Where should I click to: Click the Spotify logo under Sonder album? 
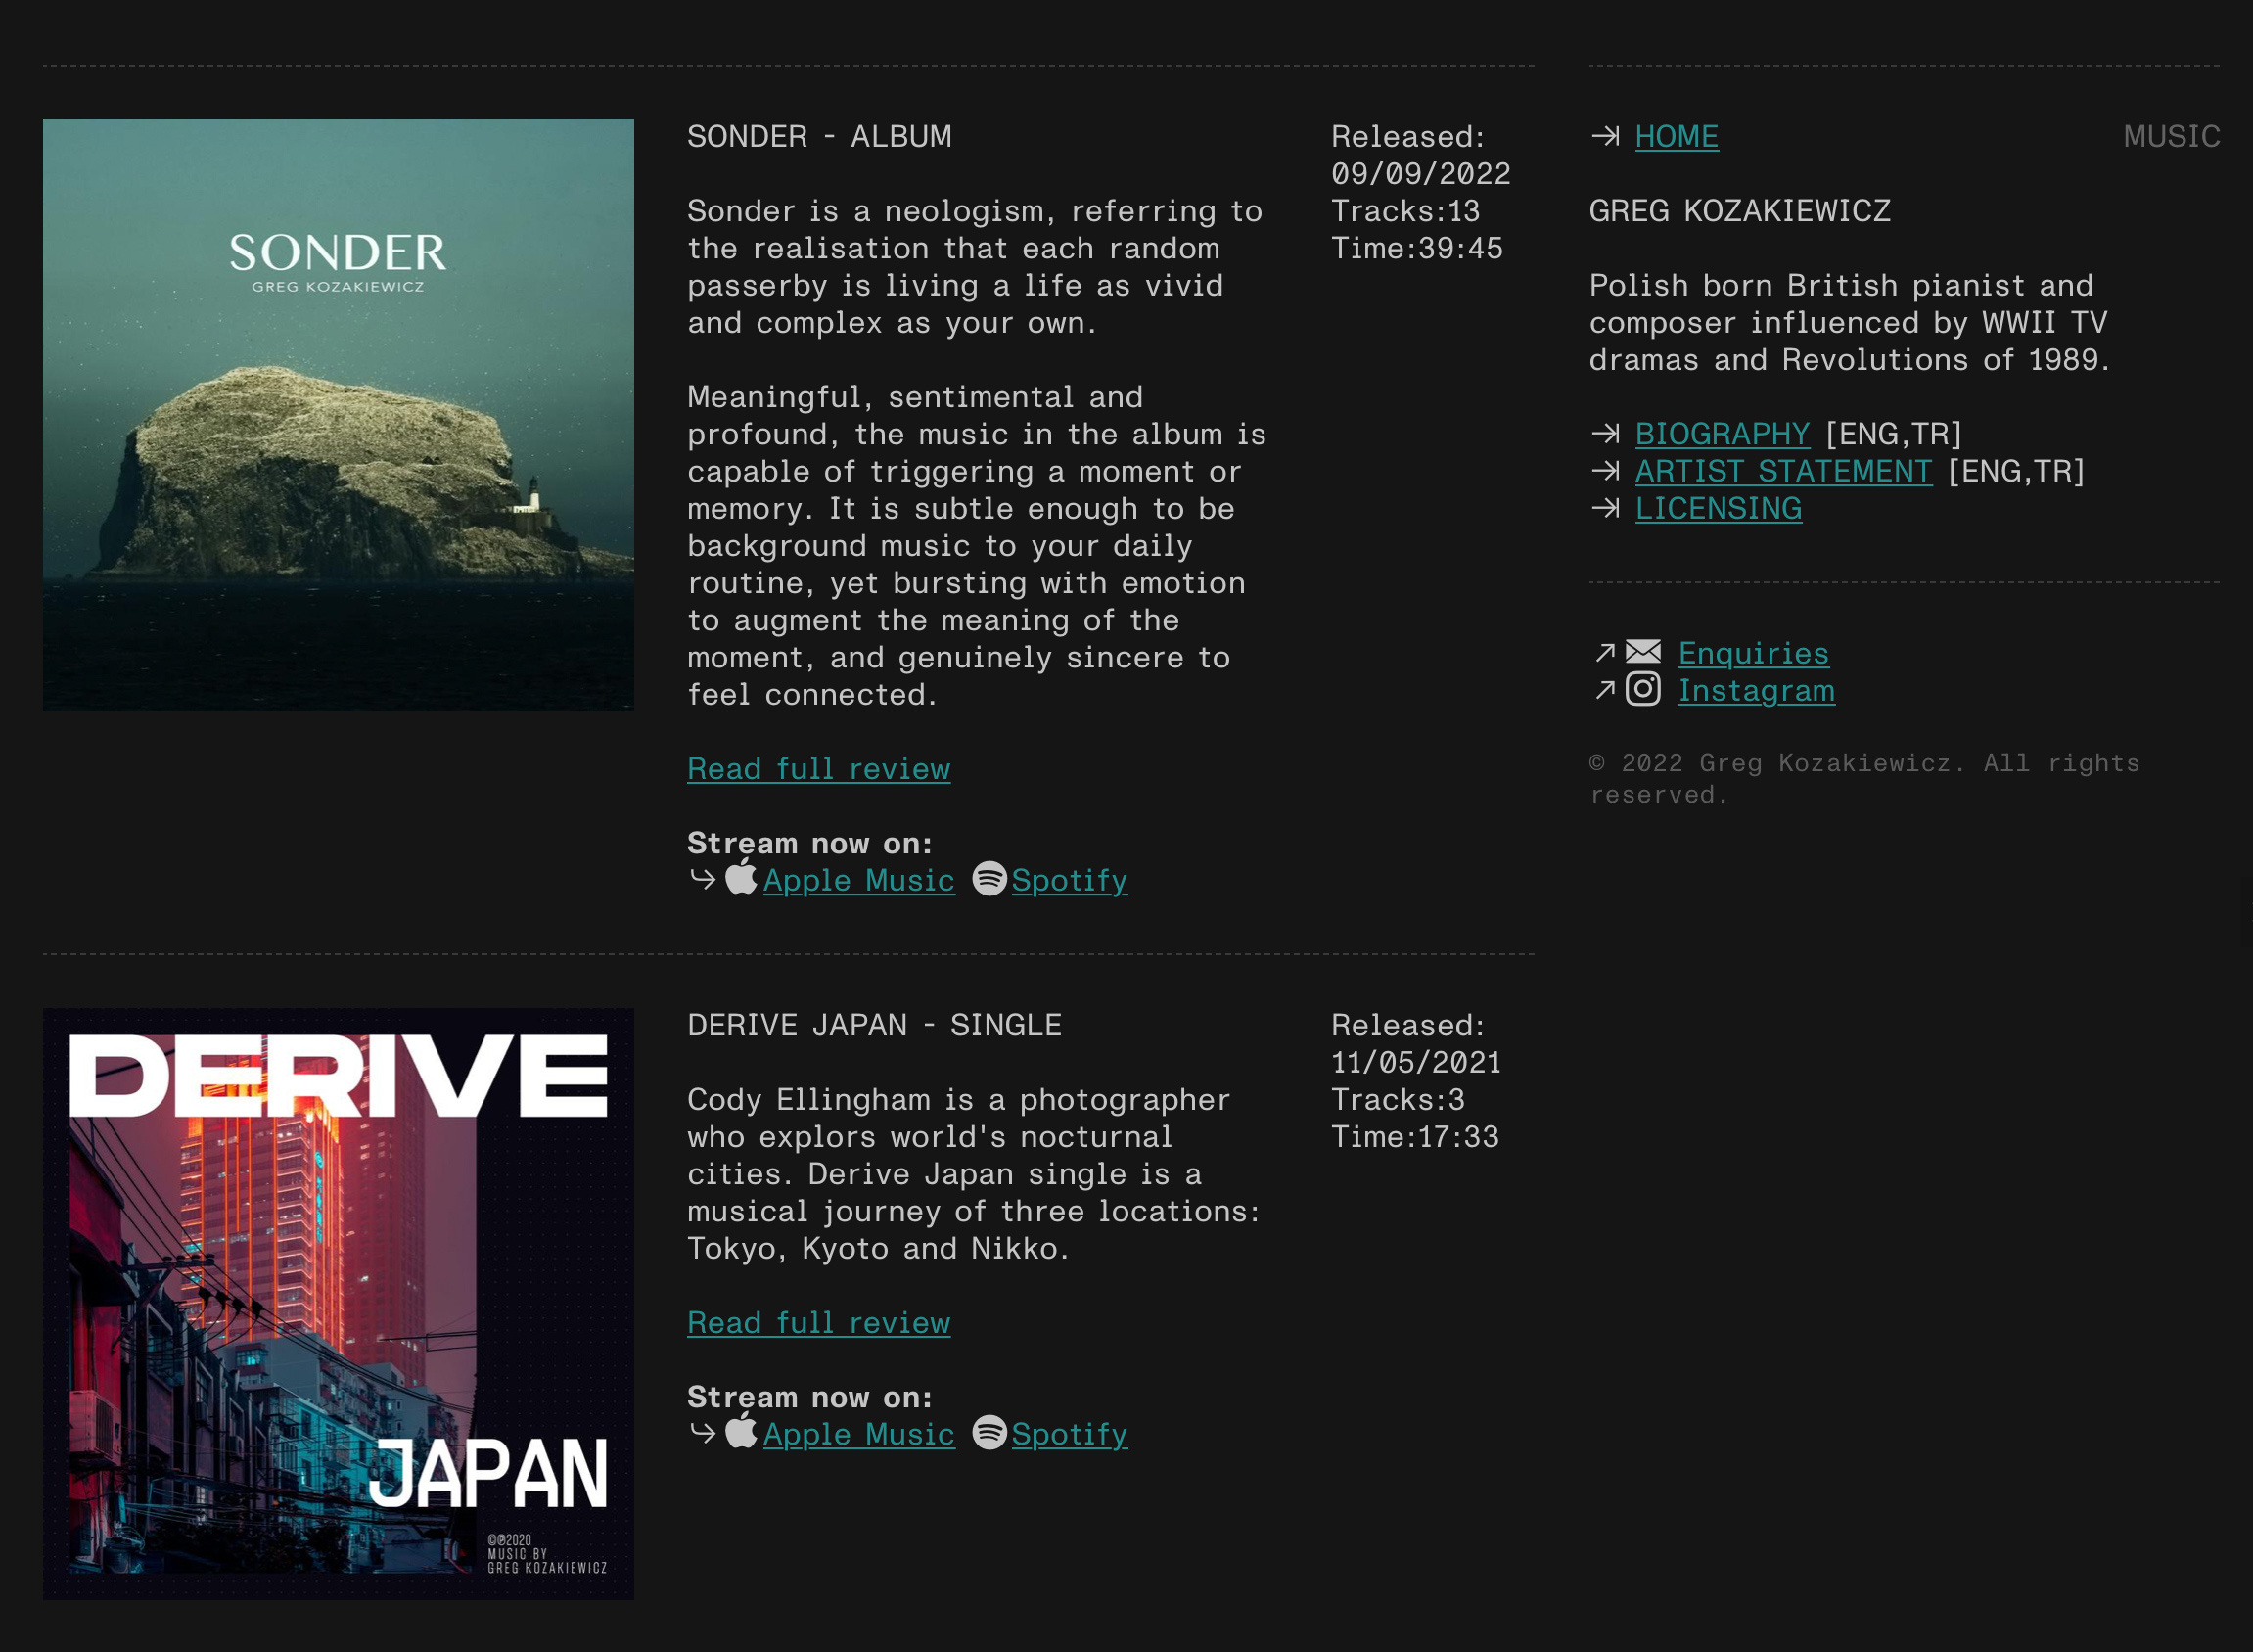(989, 879)
